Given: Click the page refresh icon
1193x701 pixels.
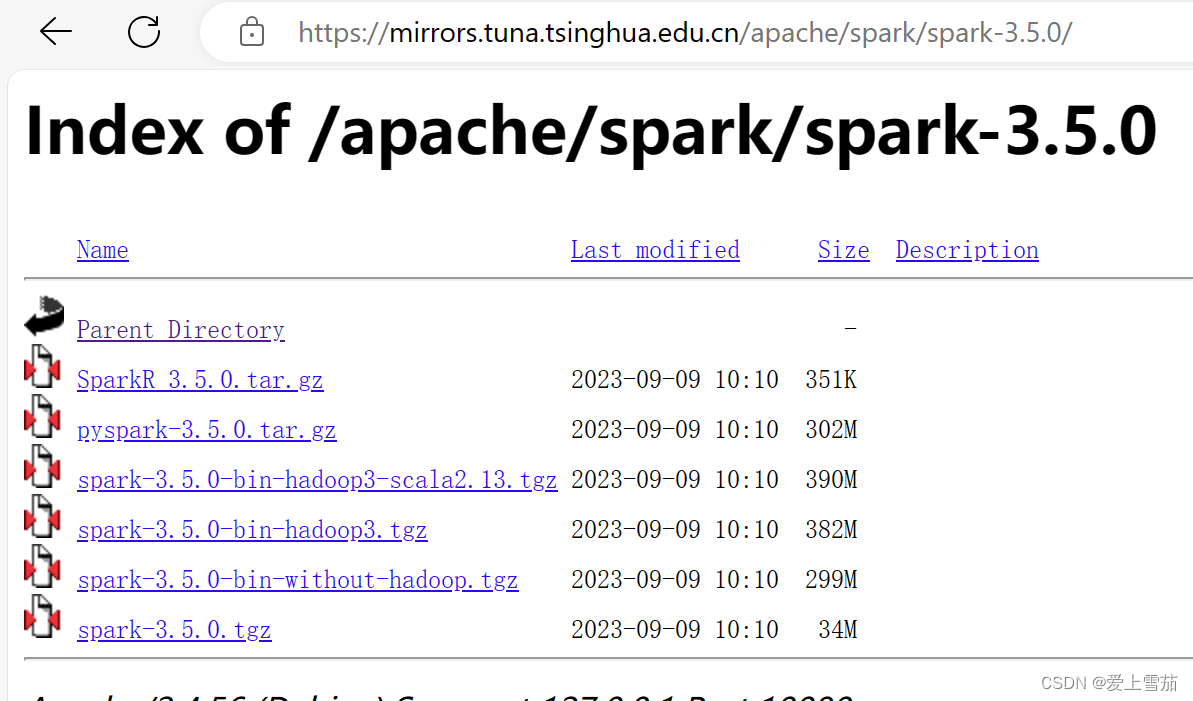Looking at the screenshot, I should pyautogui.click(x=143, y=32).
